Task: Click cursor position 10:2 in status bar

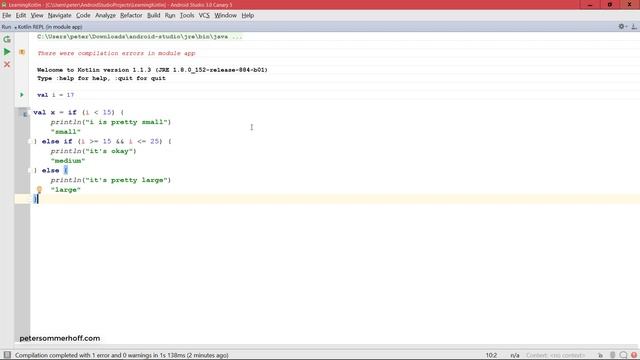Action: (x=491, y=356)
